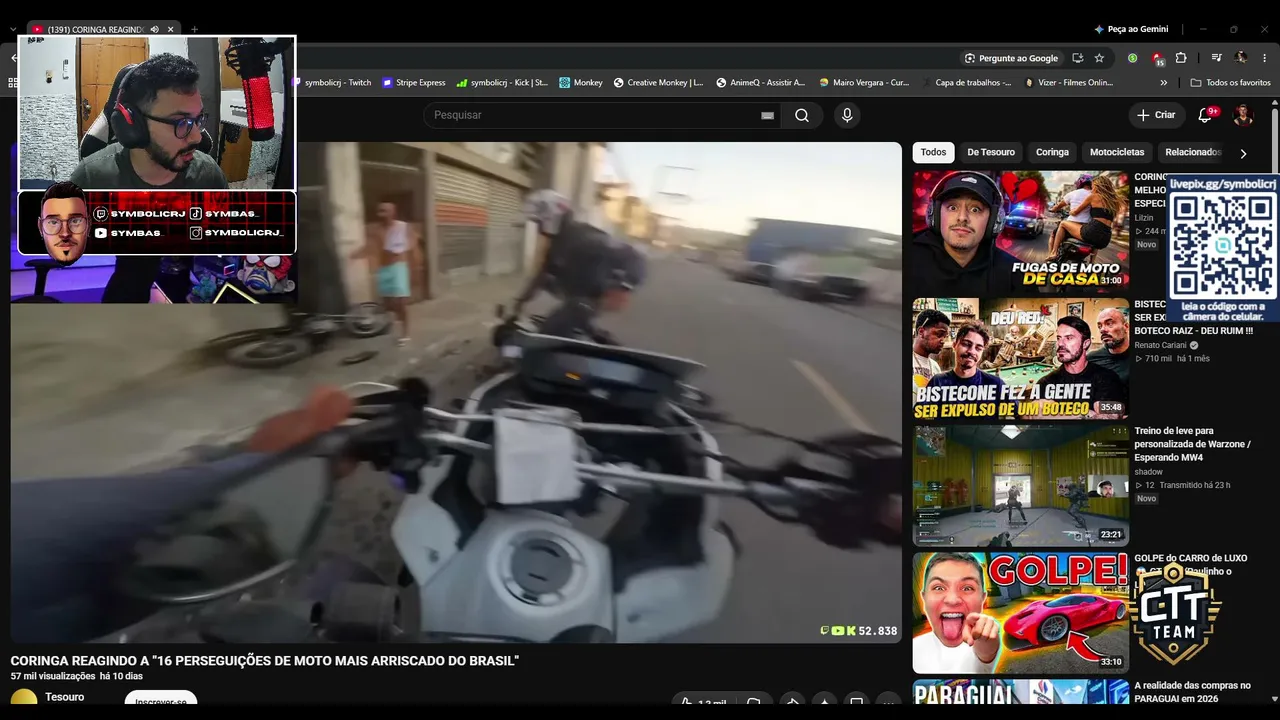Image resolution: width=1280 pixels, height=720 pixels.
Task: Select the Motocicletas filter chip
Action: pos(1117,152)
